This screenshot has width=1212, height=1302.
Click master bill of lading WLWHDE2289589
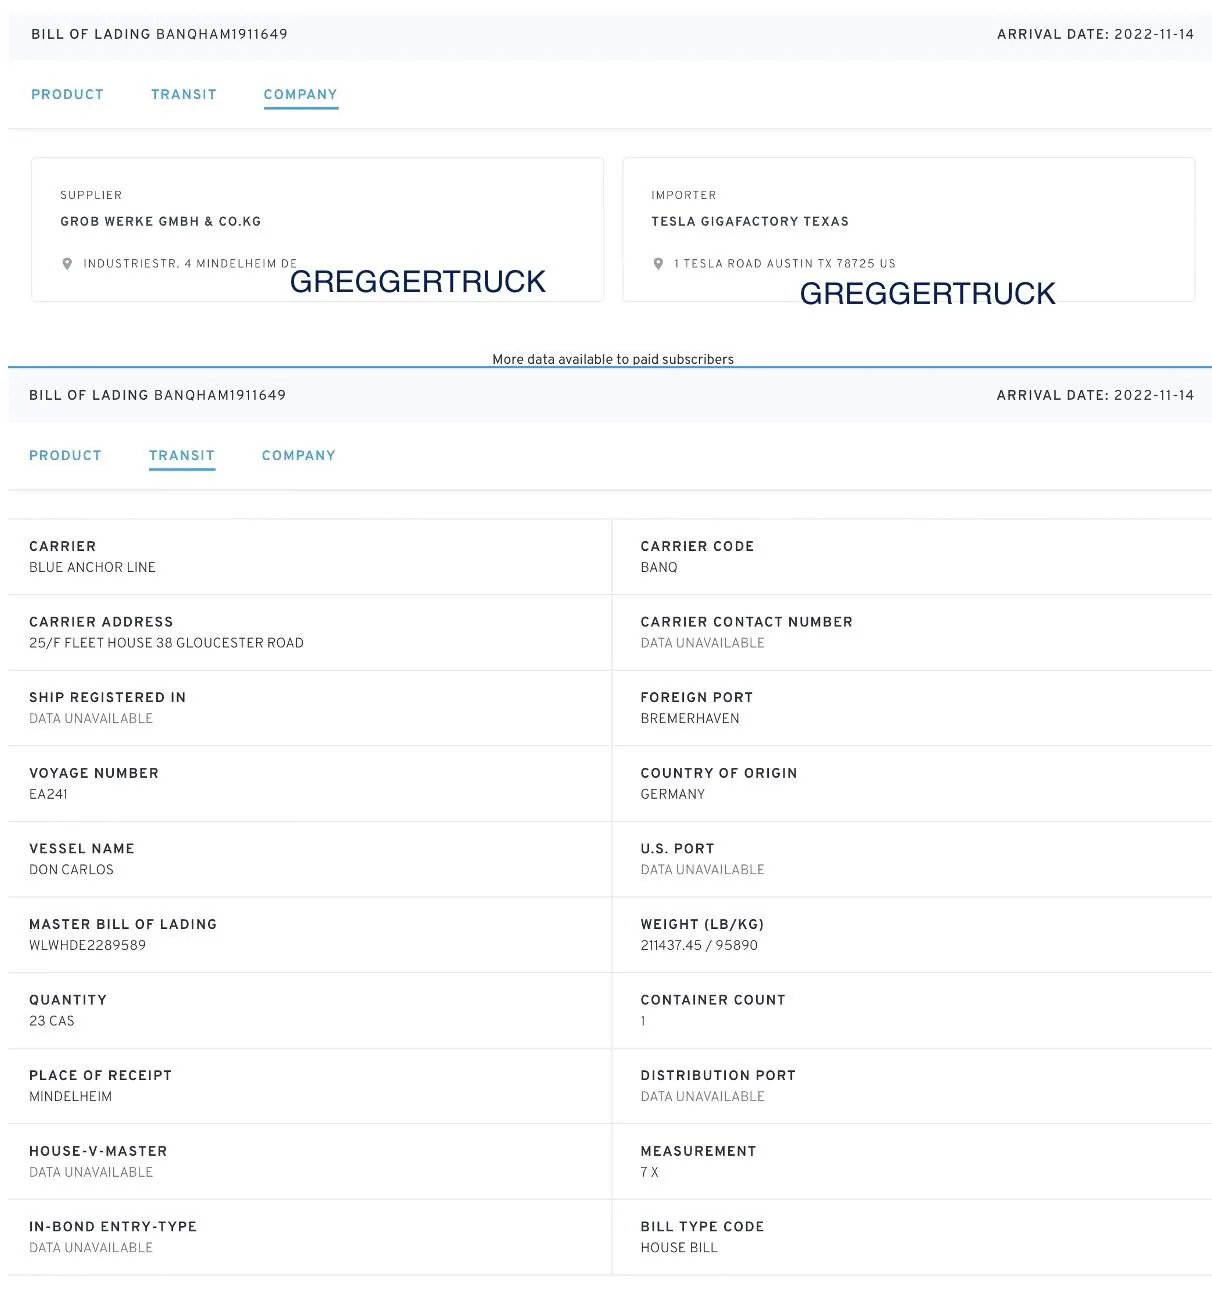pyautogui.click(x=87, y=945)
